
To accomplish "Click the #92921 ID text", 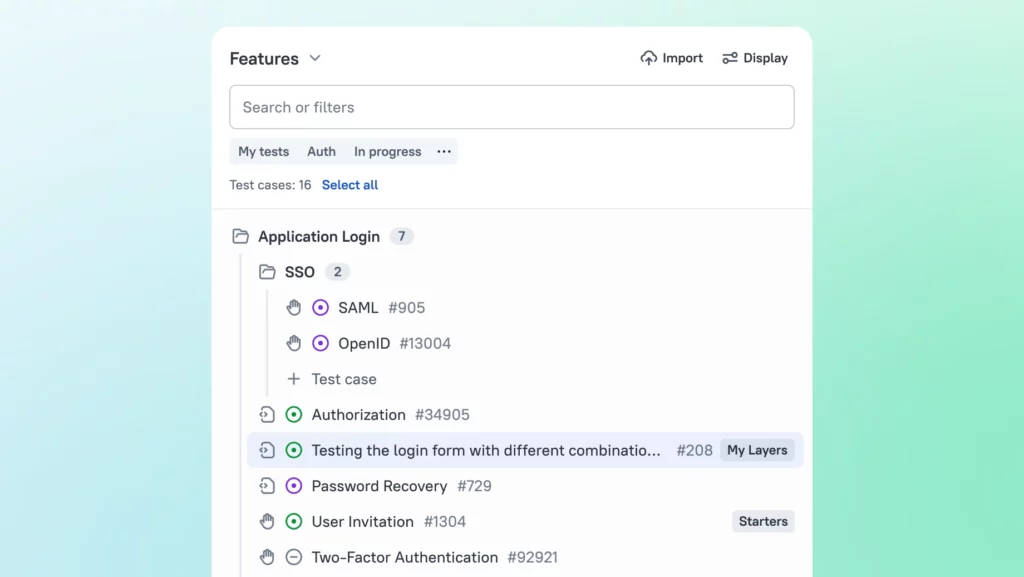I will 532,557.
